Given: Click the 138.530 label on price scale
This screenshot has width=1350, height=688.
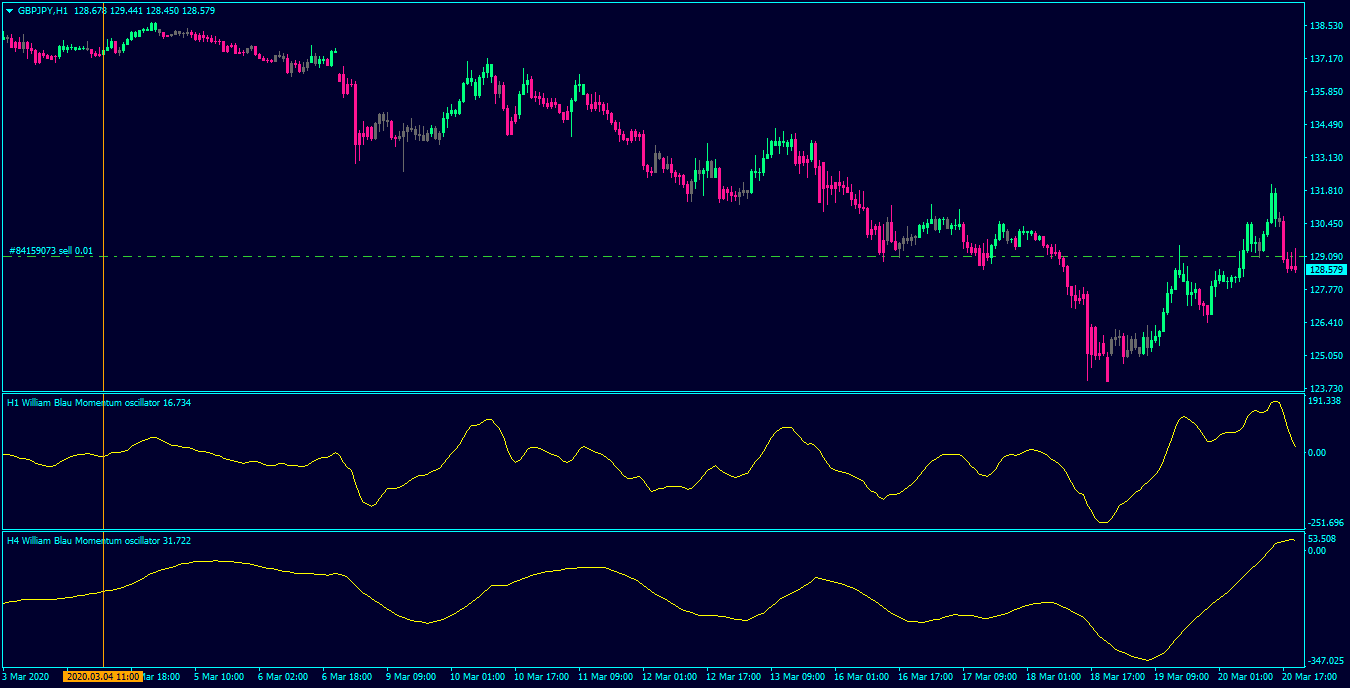Looking at the screenshot, I should click(1325, 26).
